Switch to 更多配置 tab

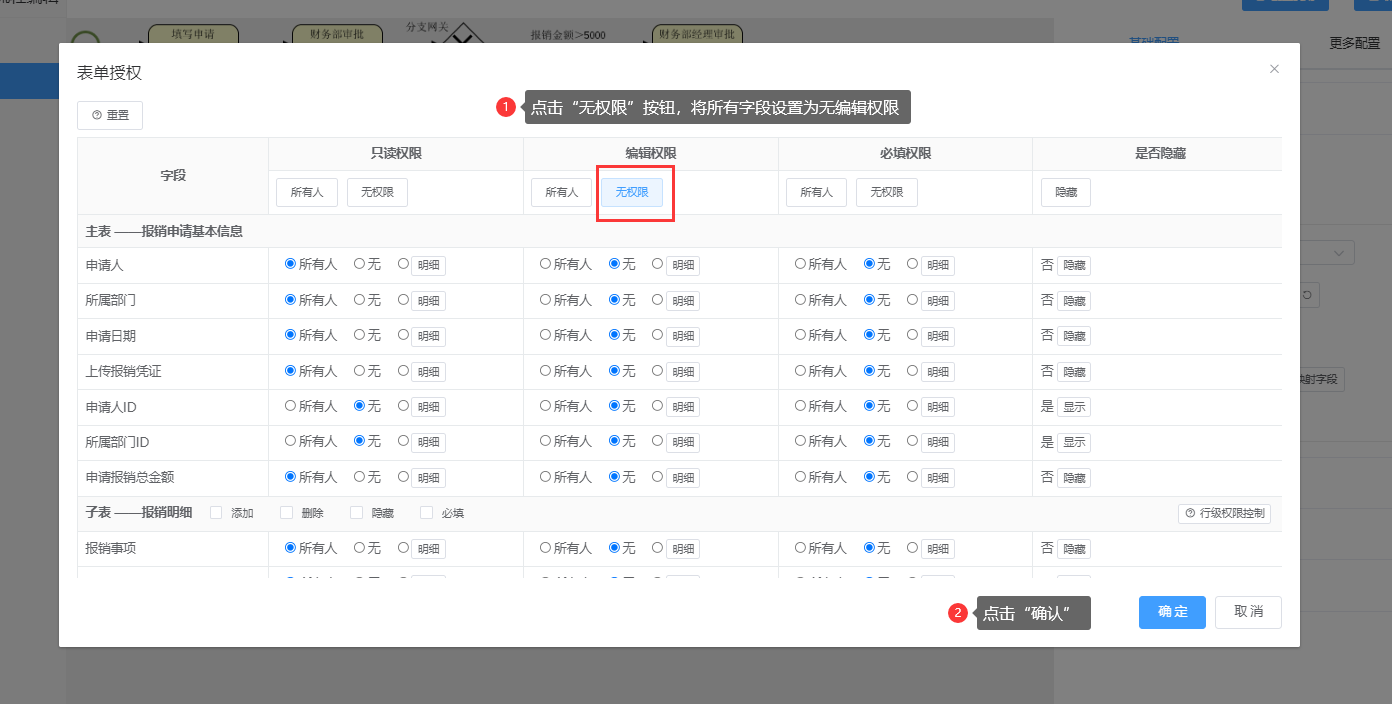point(1354,43)
